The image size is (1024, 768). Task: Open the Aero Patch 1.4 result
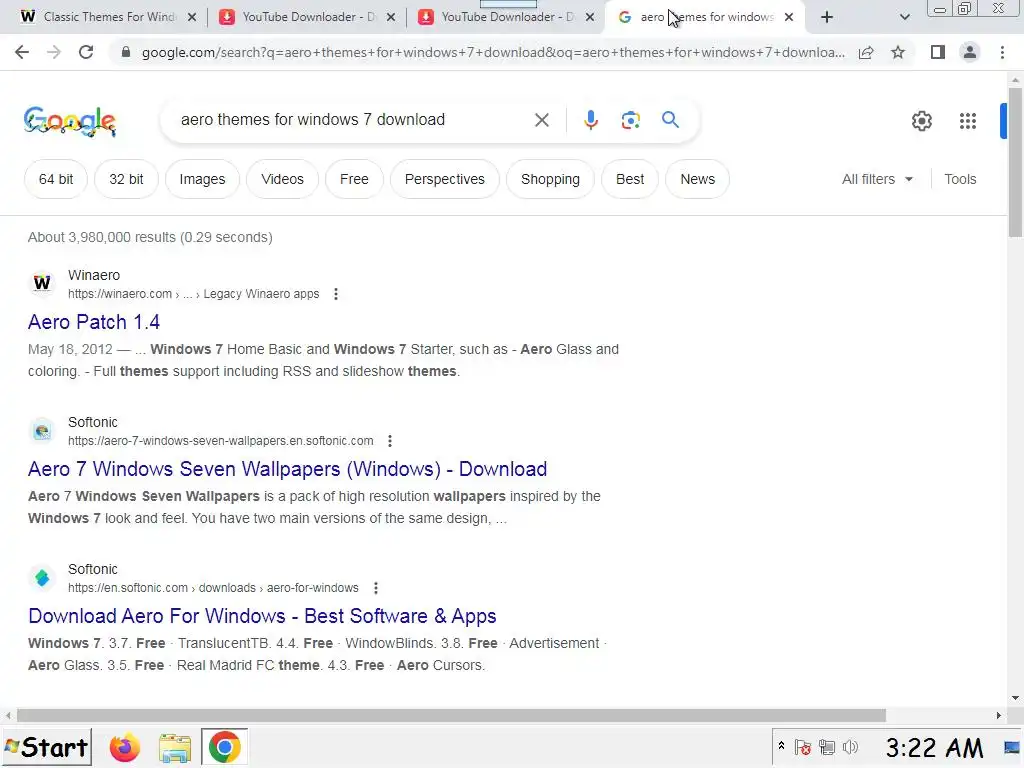pos(94,322)
